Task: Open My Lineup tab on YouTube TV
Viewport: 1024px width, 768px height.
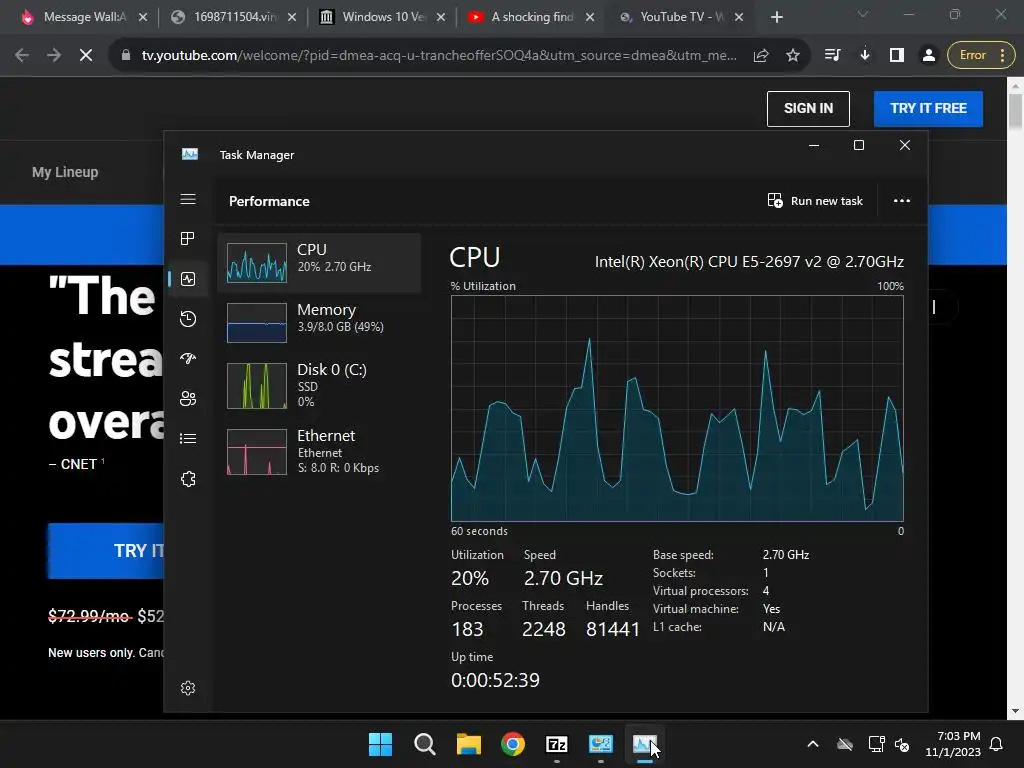Action: click(65, 172)
